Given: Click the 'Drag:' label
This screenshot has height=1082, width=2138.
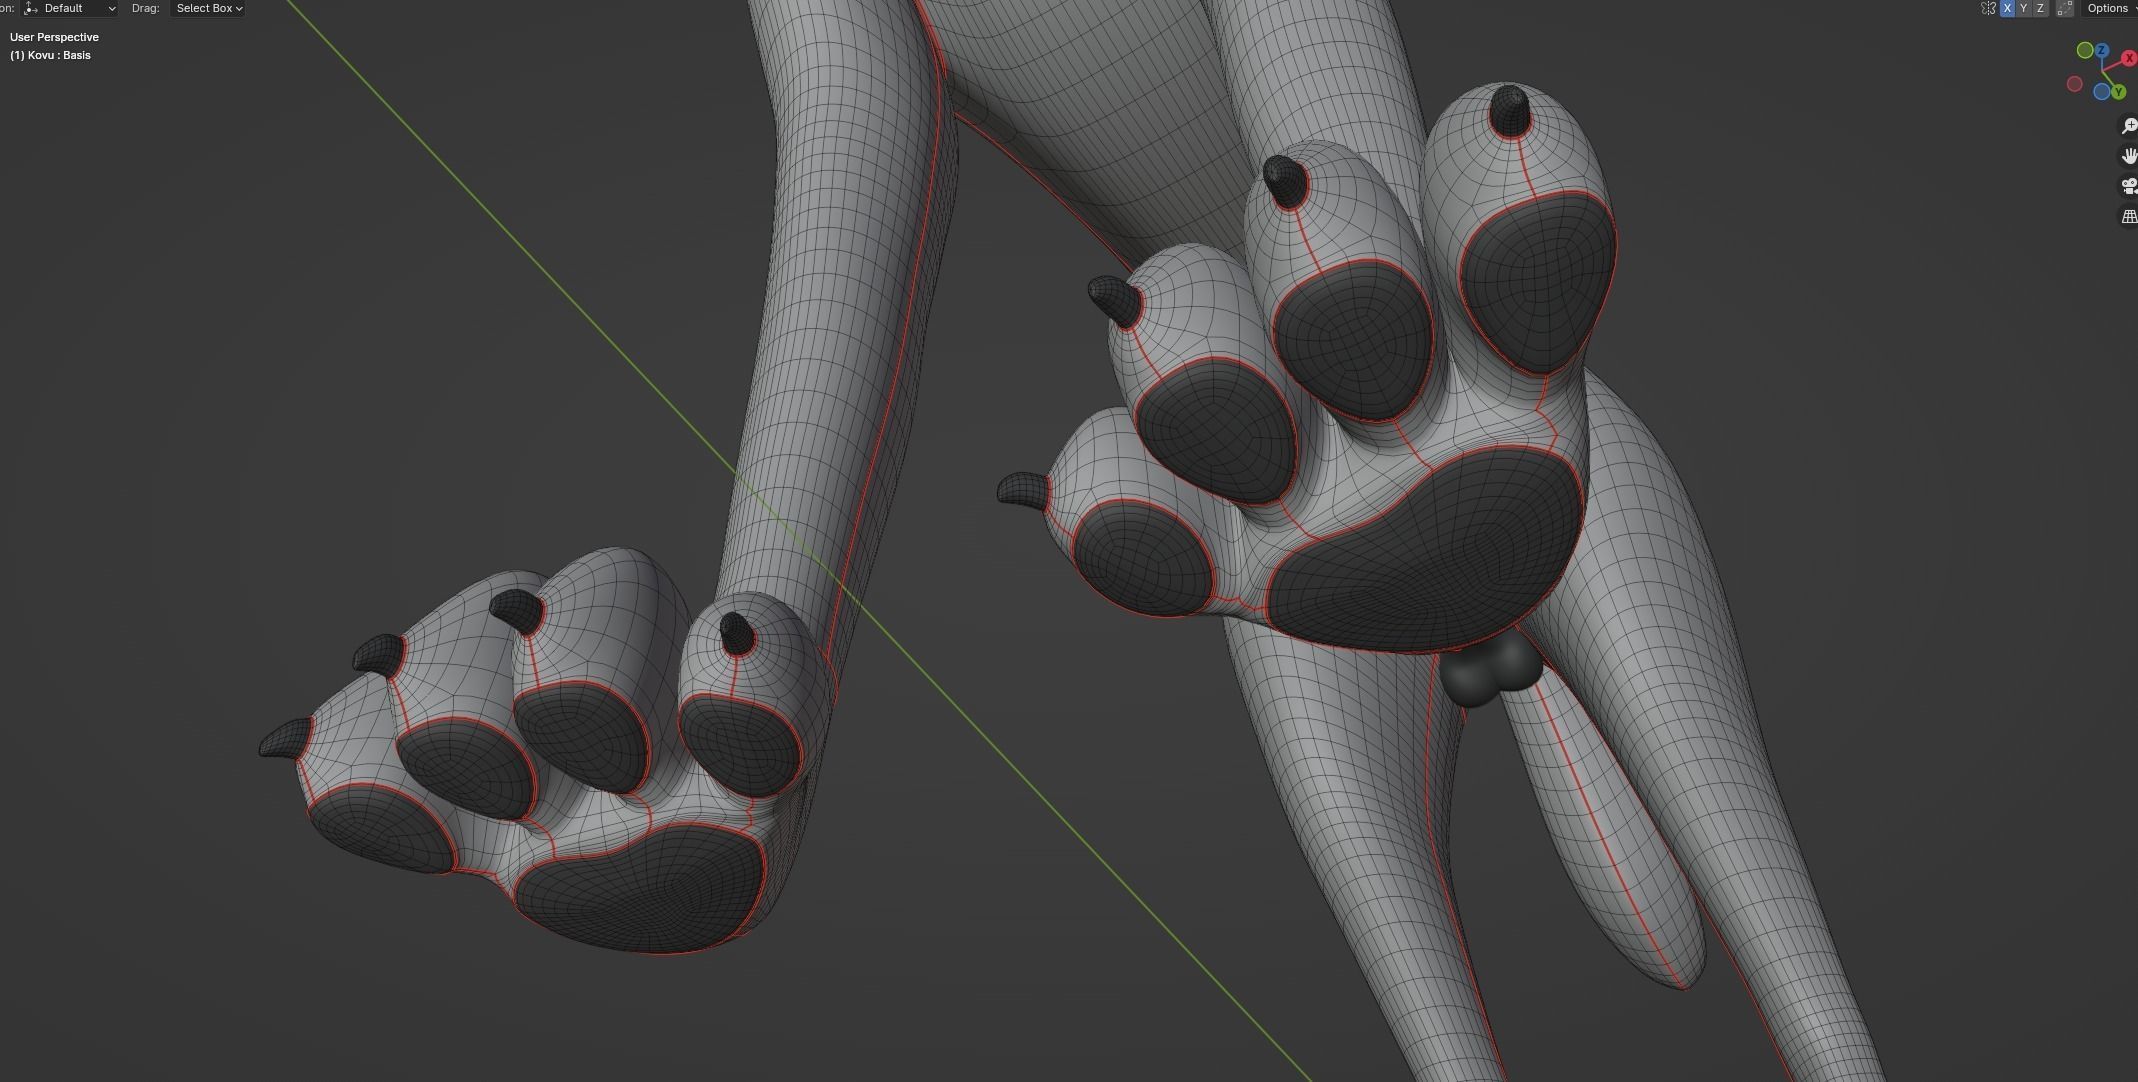Looking at the screenshot, I should [145, 8].
